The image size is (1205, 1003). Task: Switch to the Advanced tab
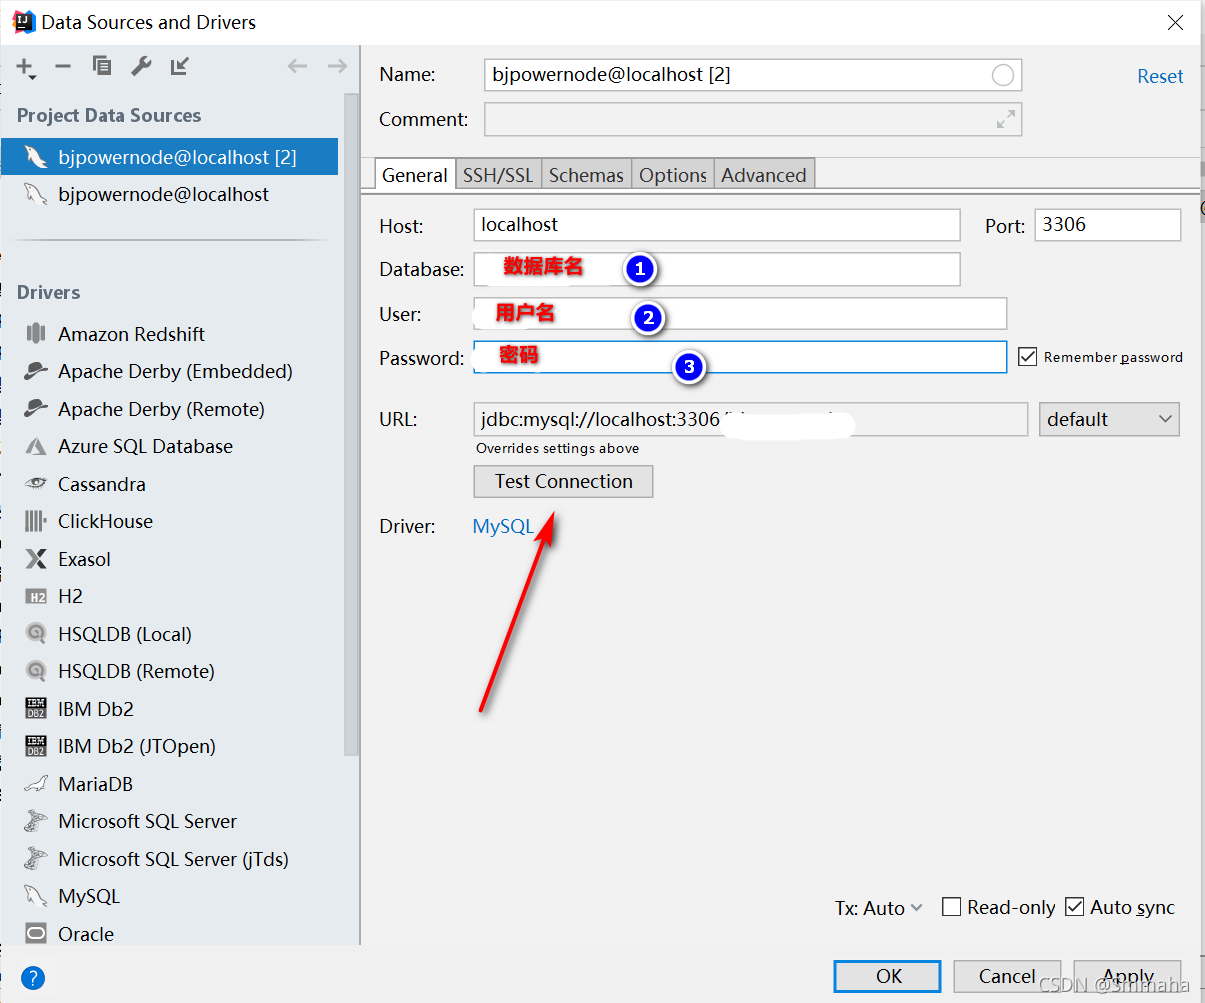[x=764, y=175]
